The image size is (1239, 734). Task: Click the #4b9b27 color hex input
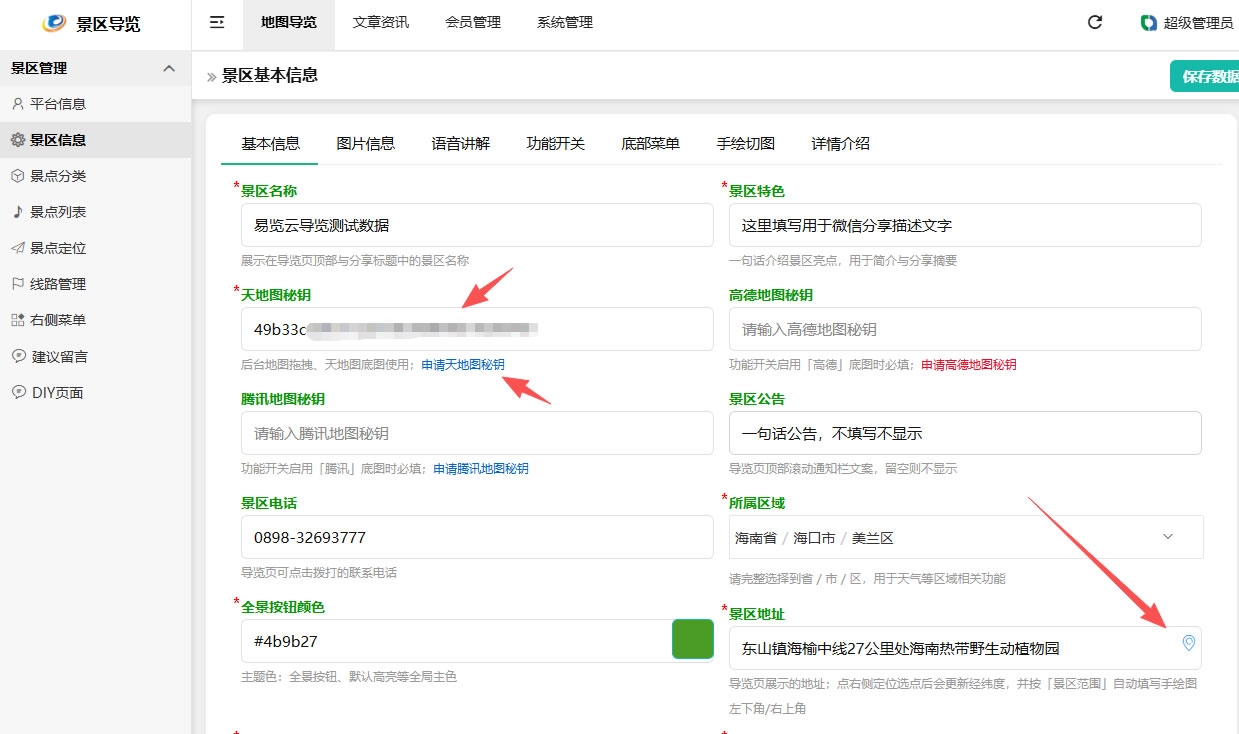[455, 641]
